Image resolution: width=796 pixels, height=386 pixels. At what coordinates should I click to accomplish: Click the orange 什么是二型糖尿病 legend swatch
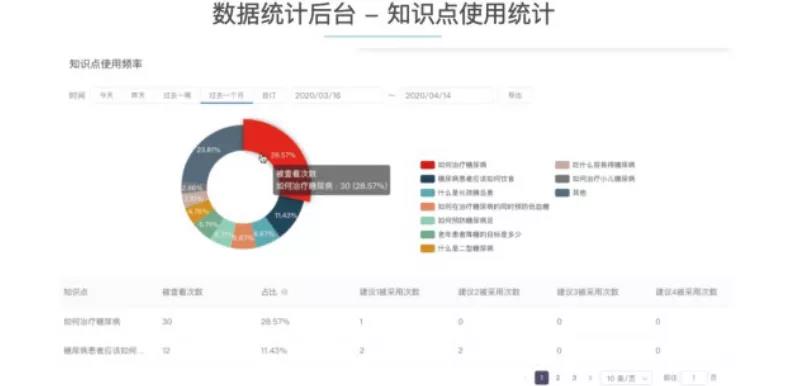click(427, 248)
